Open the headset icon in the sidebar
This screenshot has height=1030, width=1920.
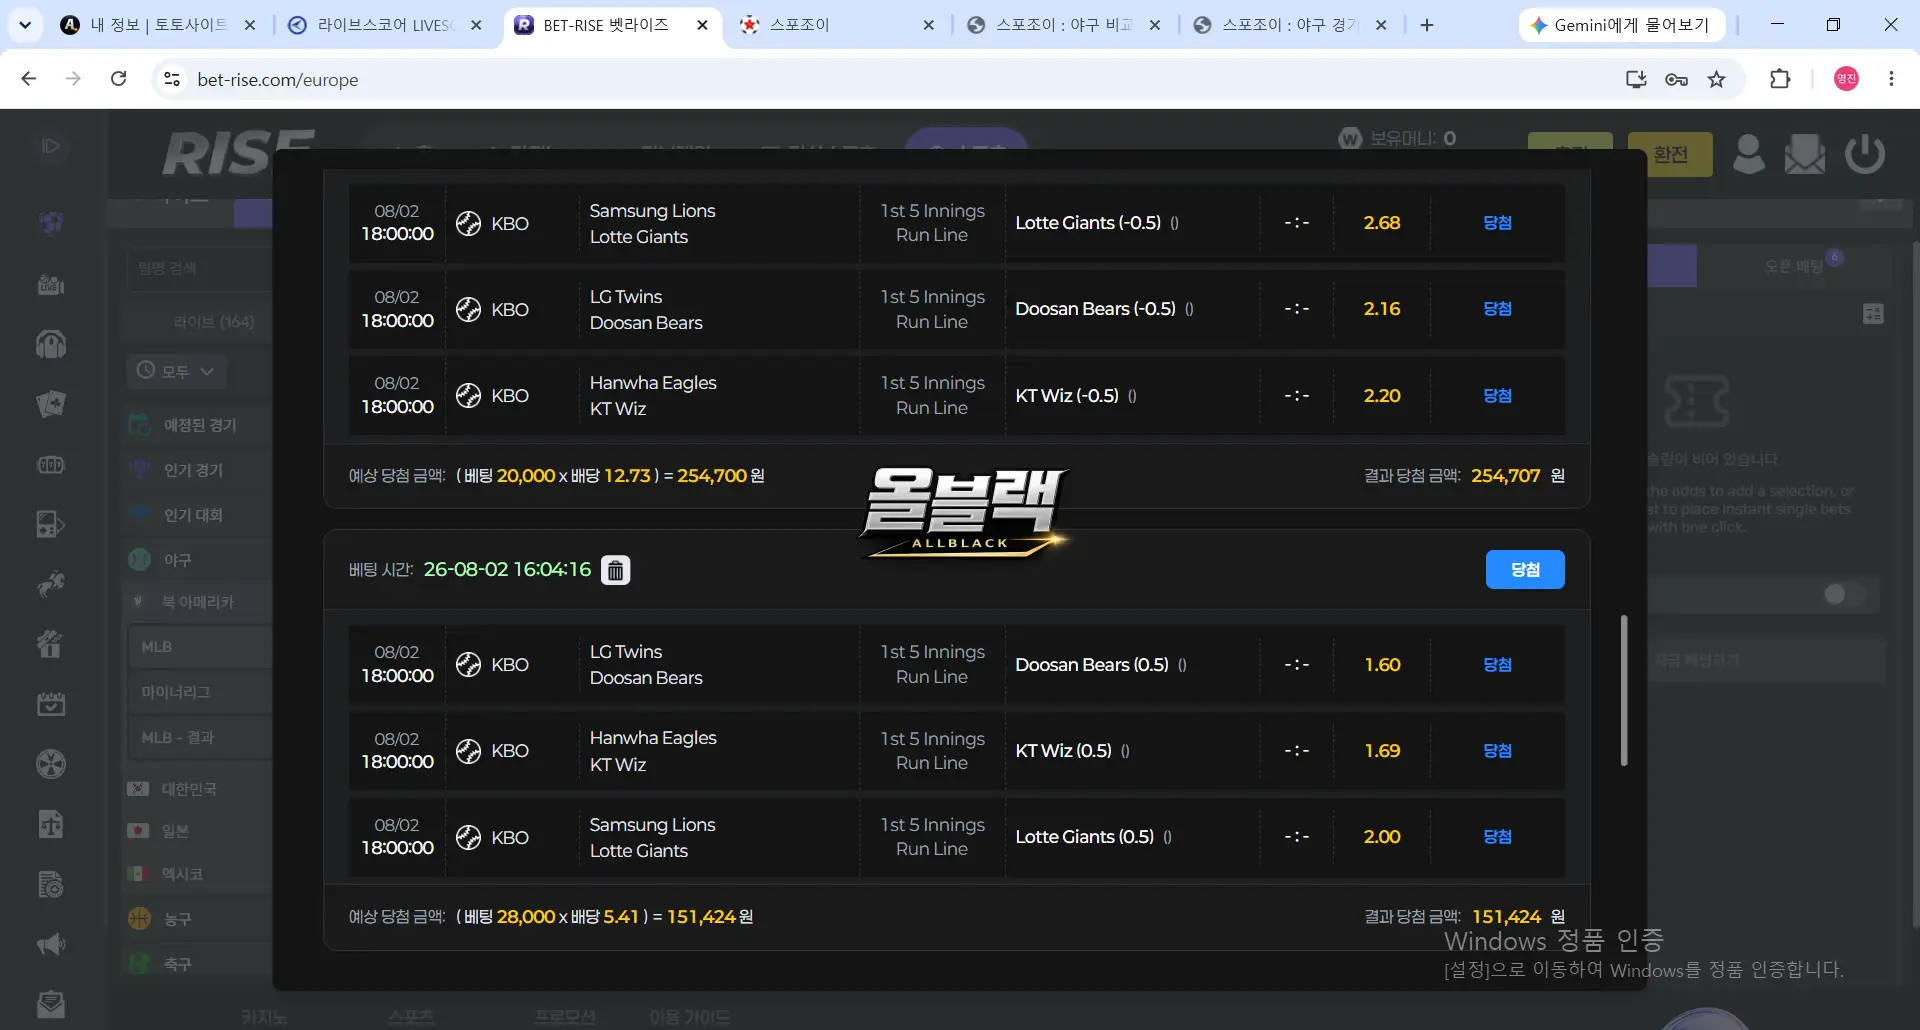tap(51, 345)
